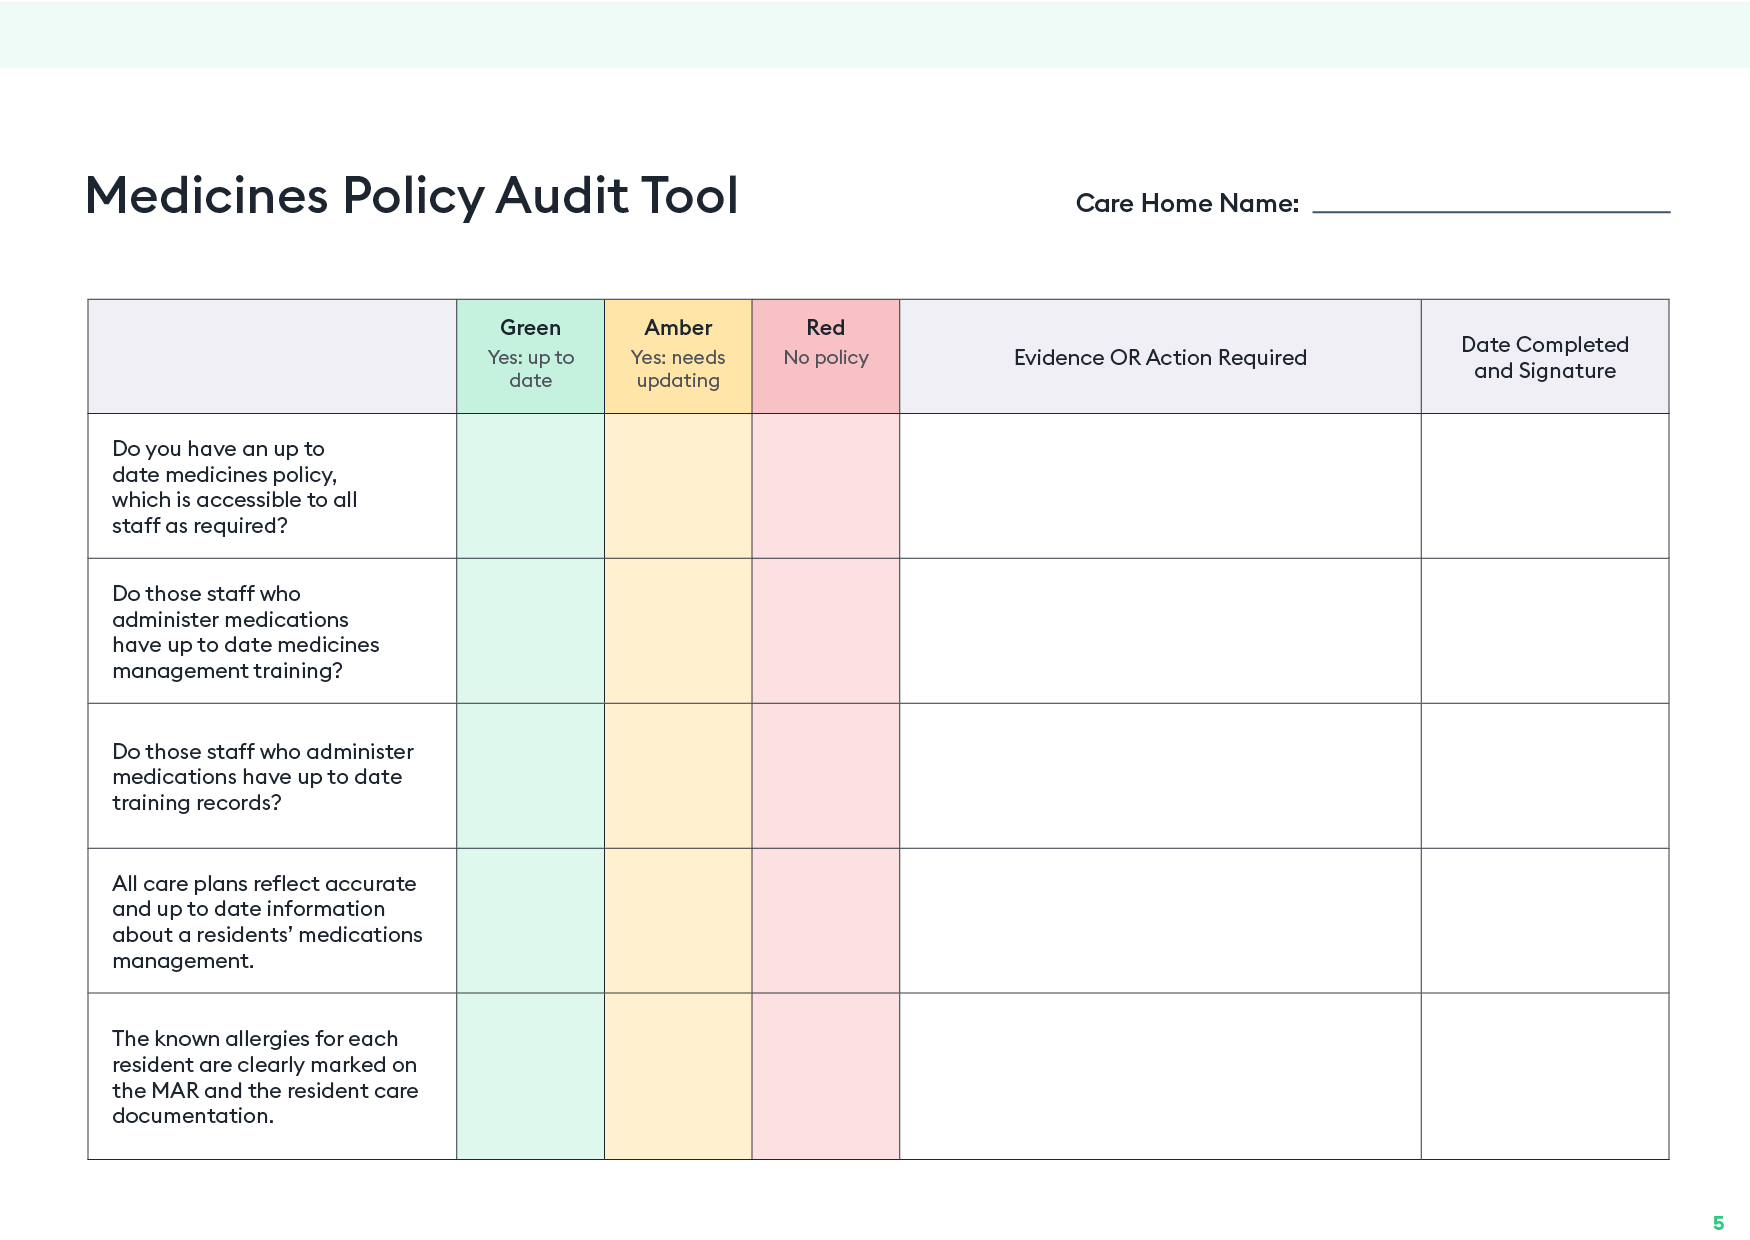The width and height of the screenshot is (1750, 1240).
Task: Click the green cell for the medicines policy question
Action: [530, 486]
